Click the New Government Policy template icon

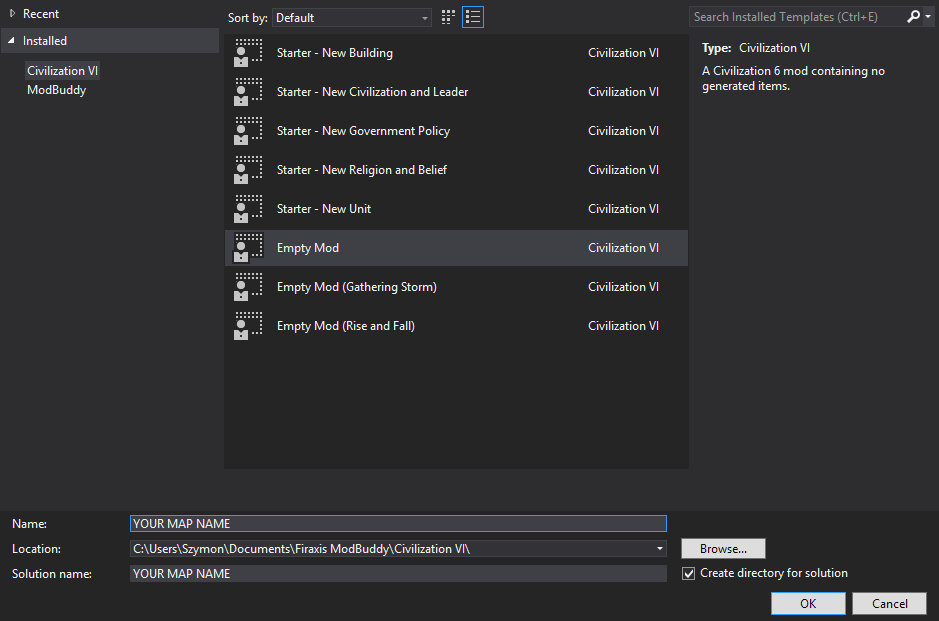click(x=248, y=131)
